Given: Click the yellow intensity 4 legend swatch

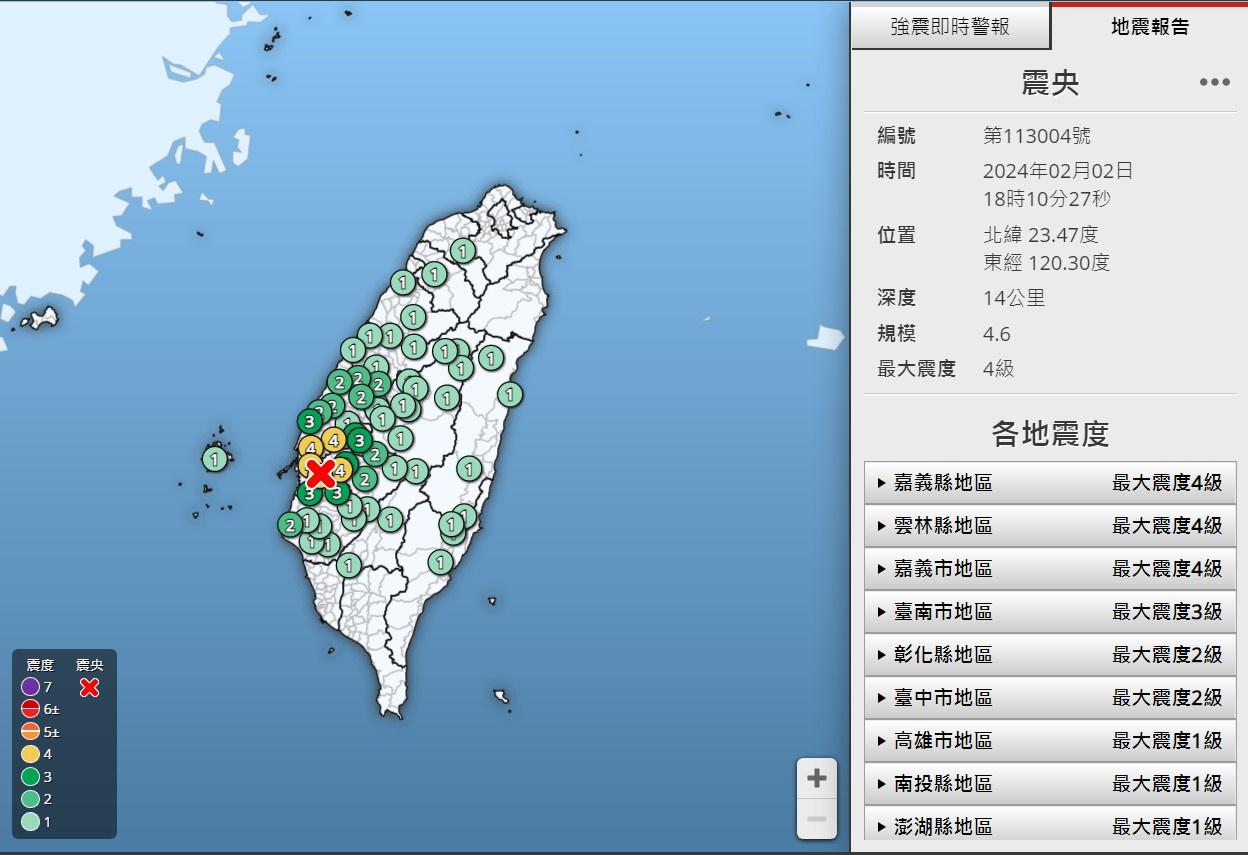Looking at the screenshot, I should coord(30,754).
